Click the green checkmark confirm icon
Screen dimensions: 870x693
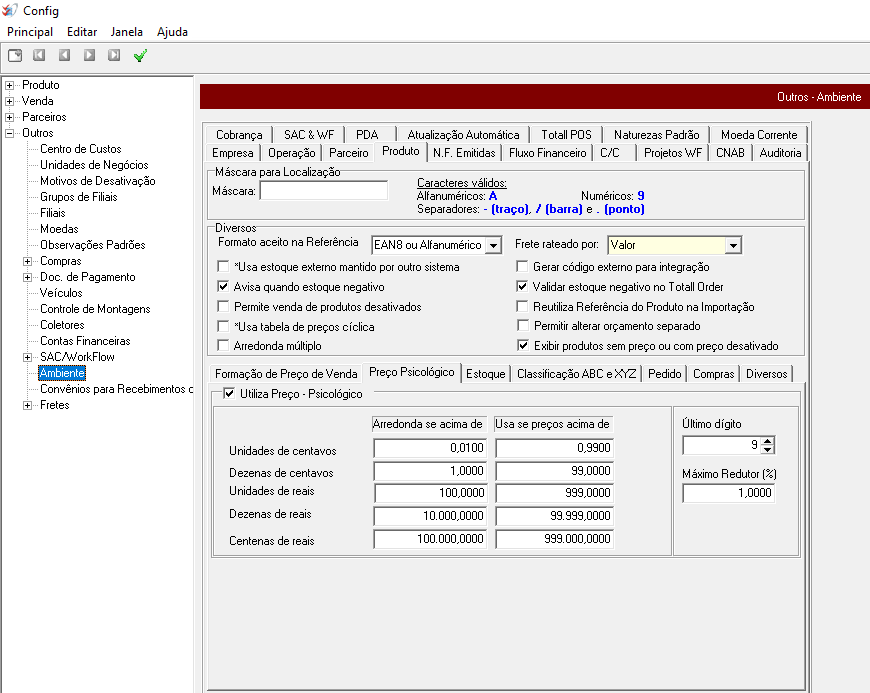[140, 55]
